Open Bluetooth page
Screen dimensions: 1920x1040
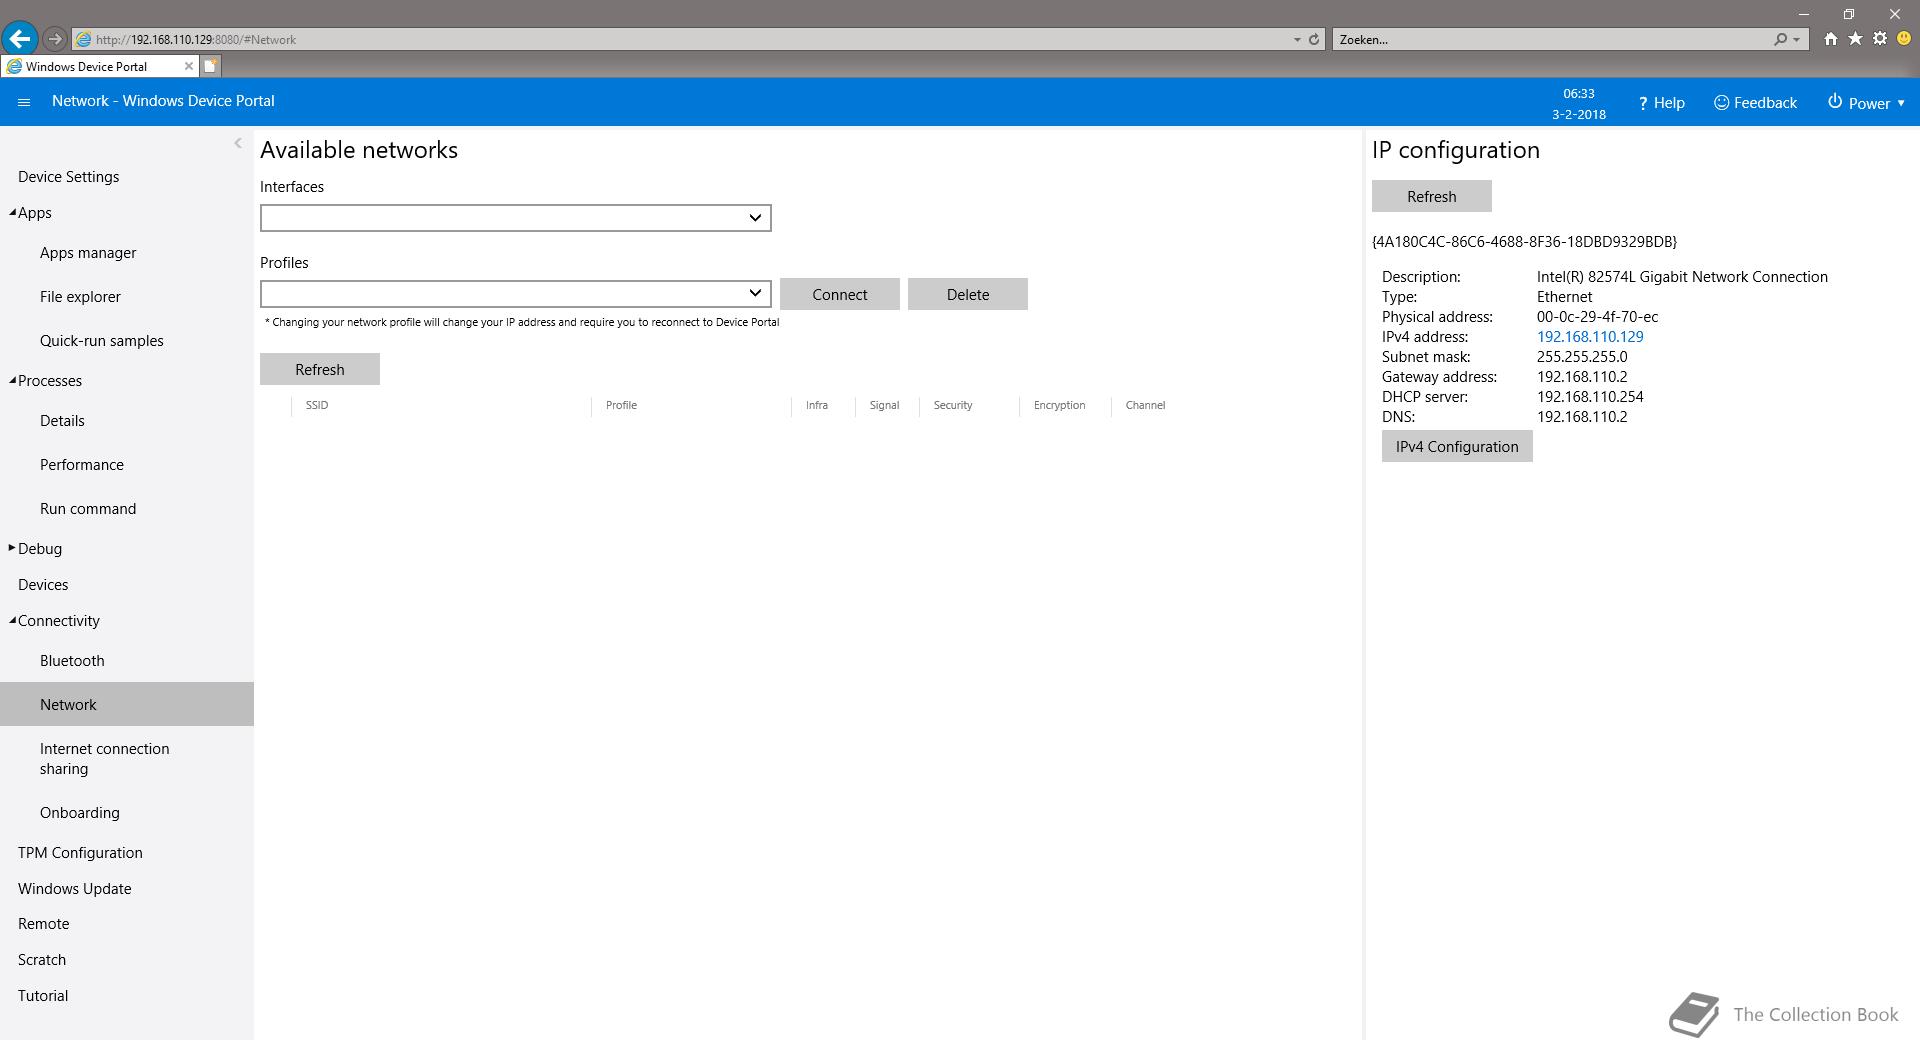click(x=72, y=661)
